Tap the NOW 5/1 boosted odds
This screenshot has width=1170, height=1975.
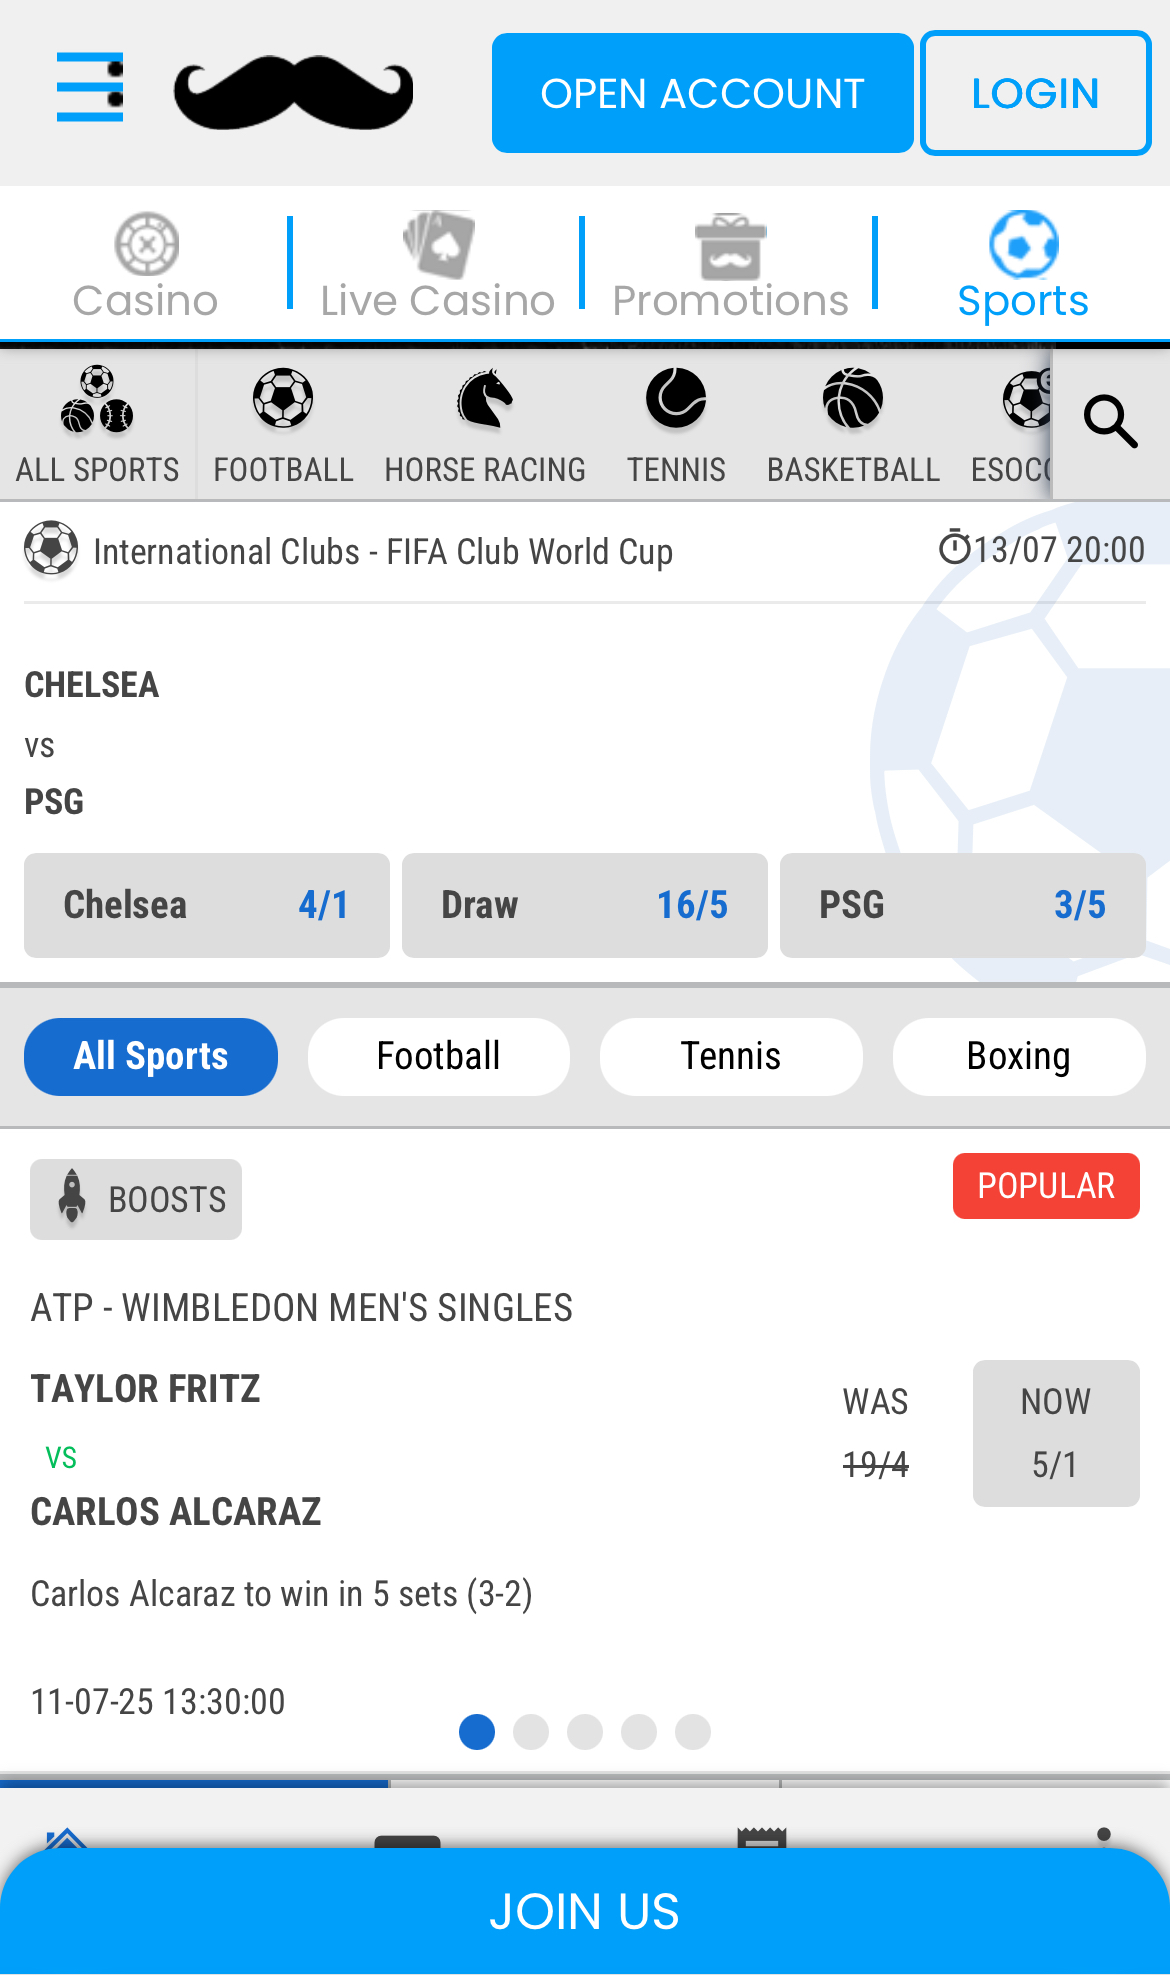1056,1433
